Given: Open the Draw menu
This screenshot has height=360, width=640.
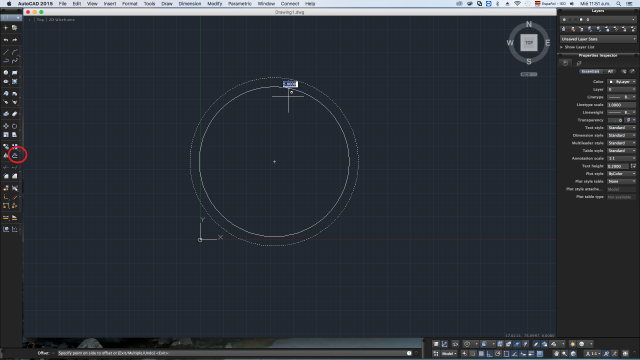Looking at the screenshot, I should tap(167, 4).
